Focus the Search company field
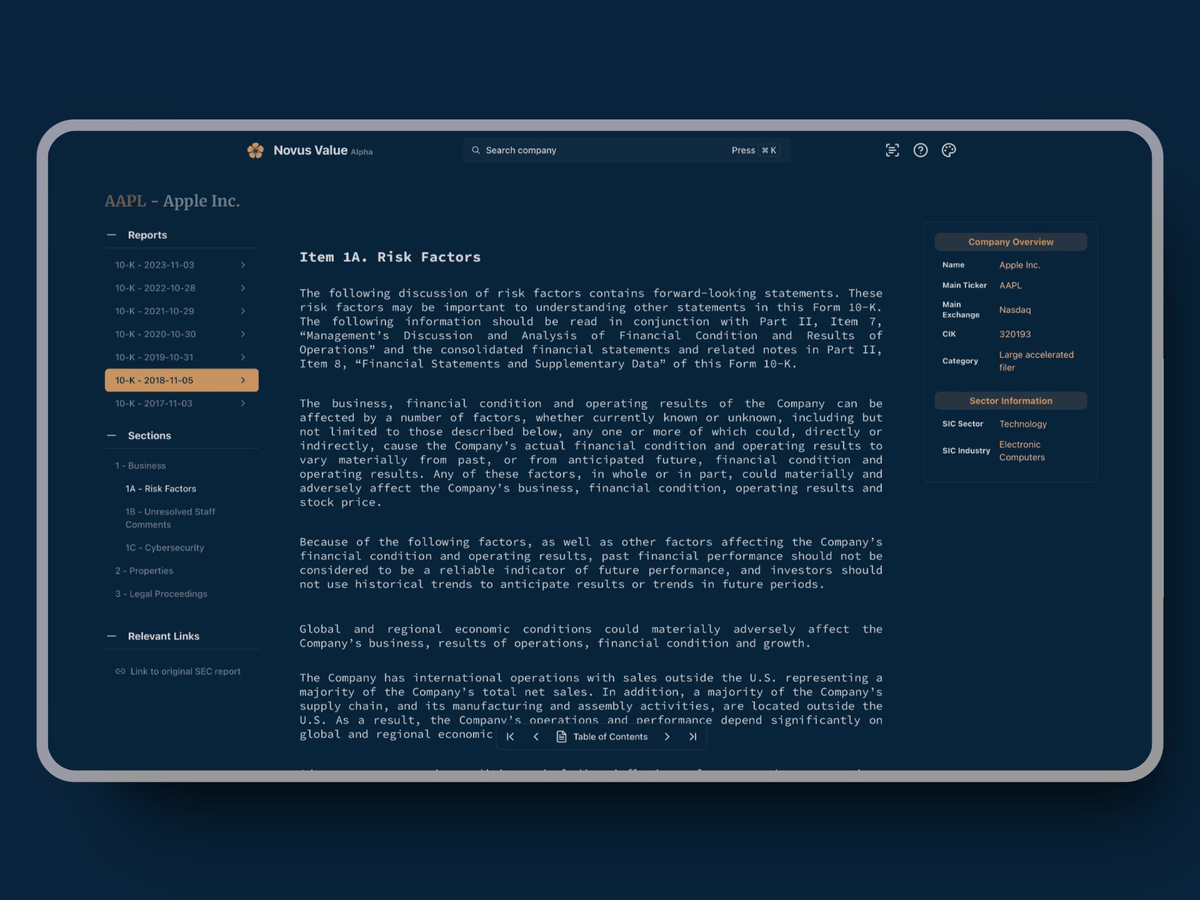The image size is (1200, 900). pyautogui.click(x=626, y=150)
